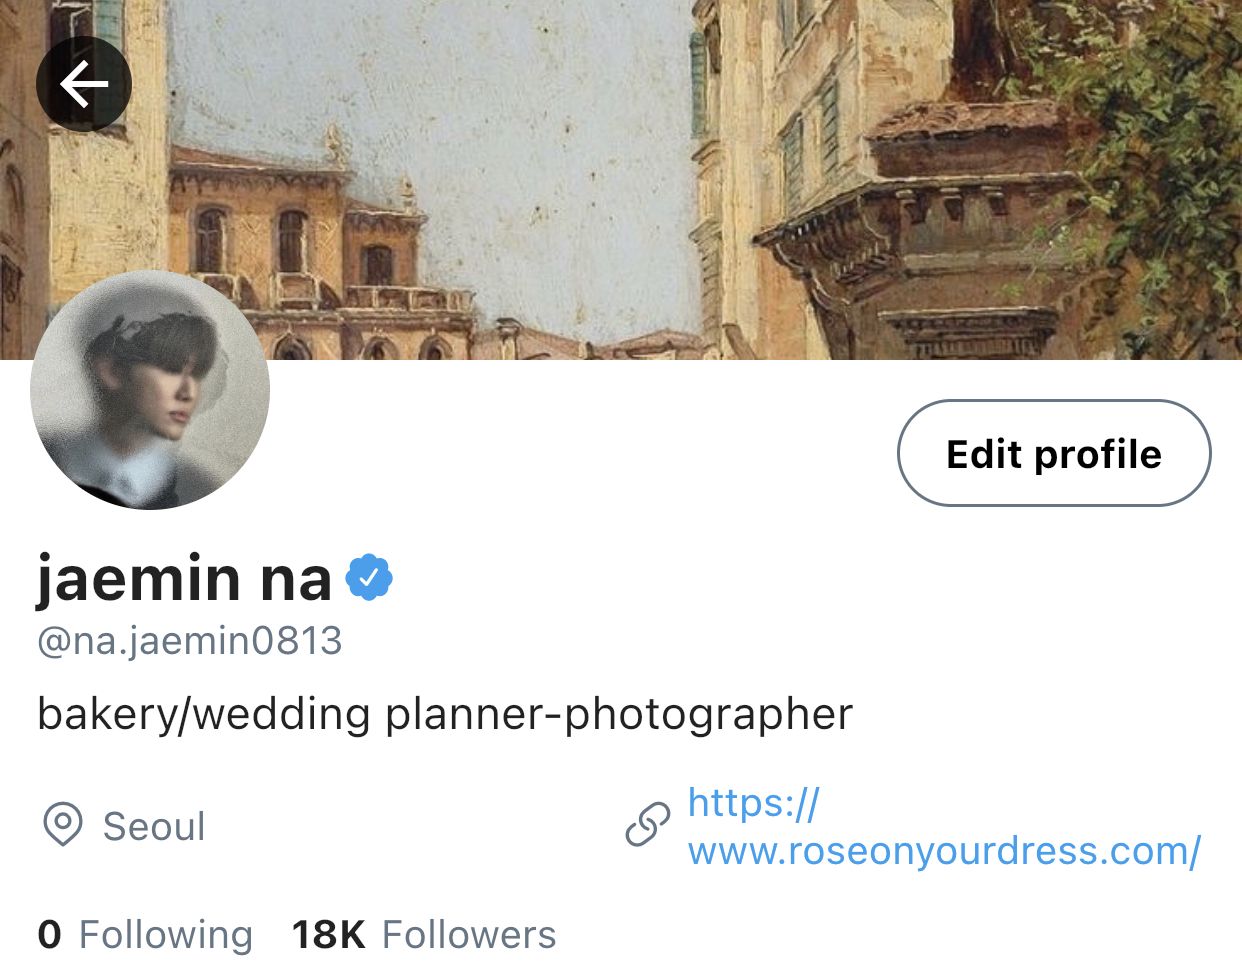The width and height of the screenshot is (1242, 979).
Task: Open the roseonyourdress.com website link
Action: click(944, 827)
